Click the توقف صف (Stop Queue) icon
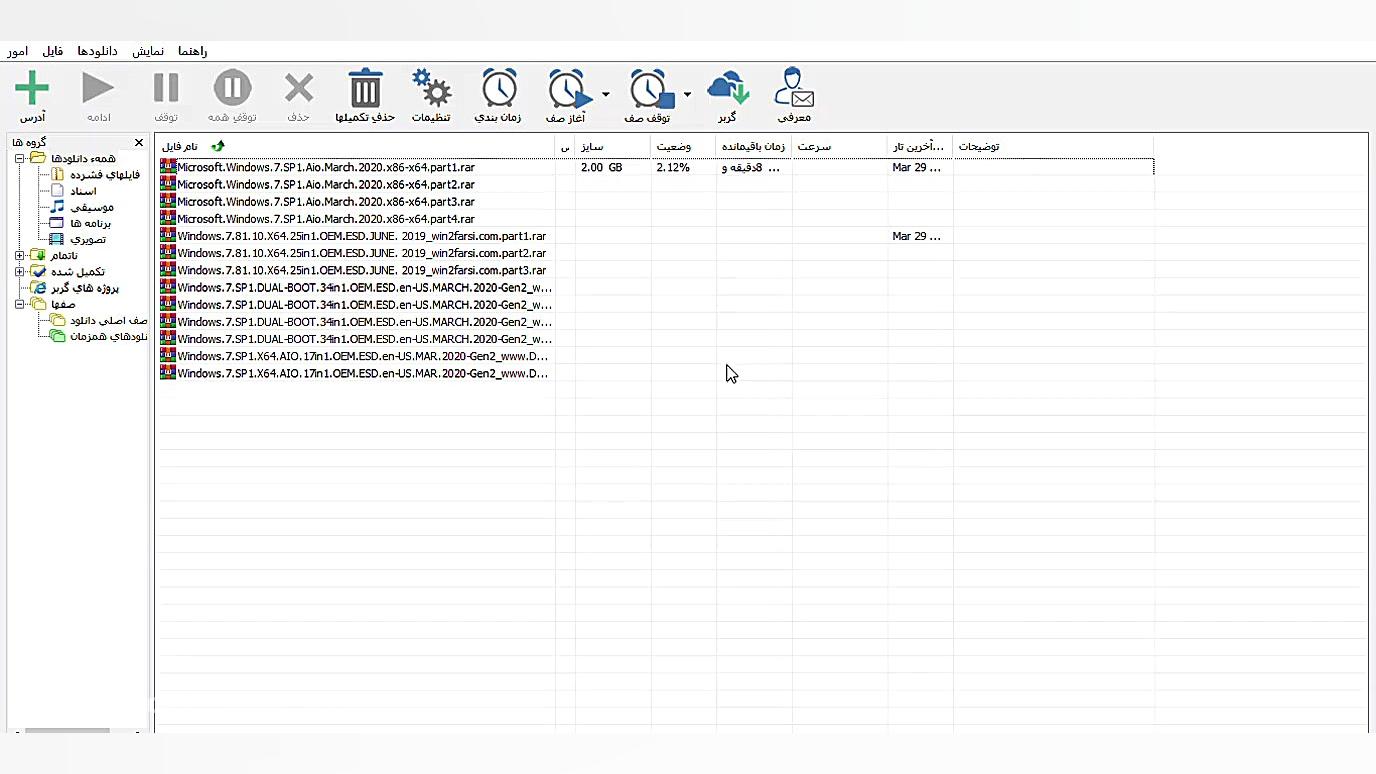Viewport: 1376px width, 774px height. (651, 89)
